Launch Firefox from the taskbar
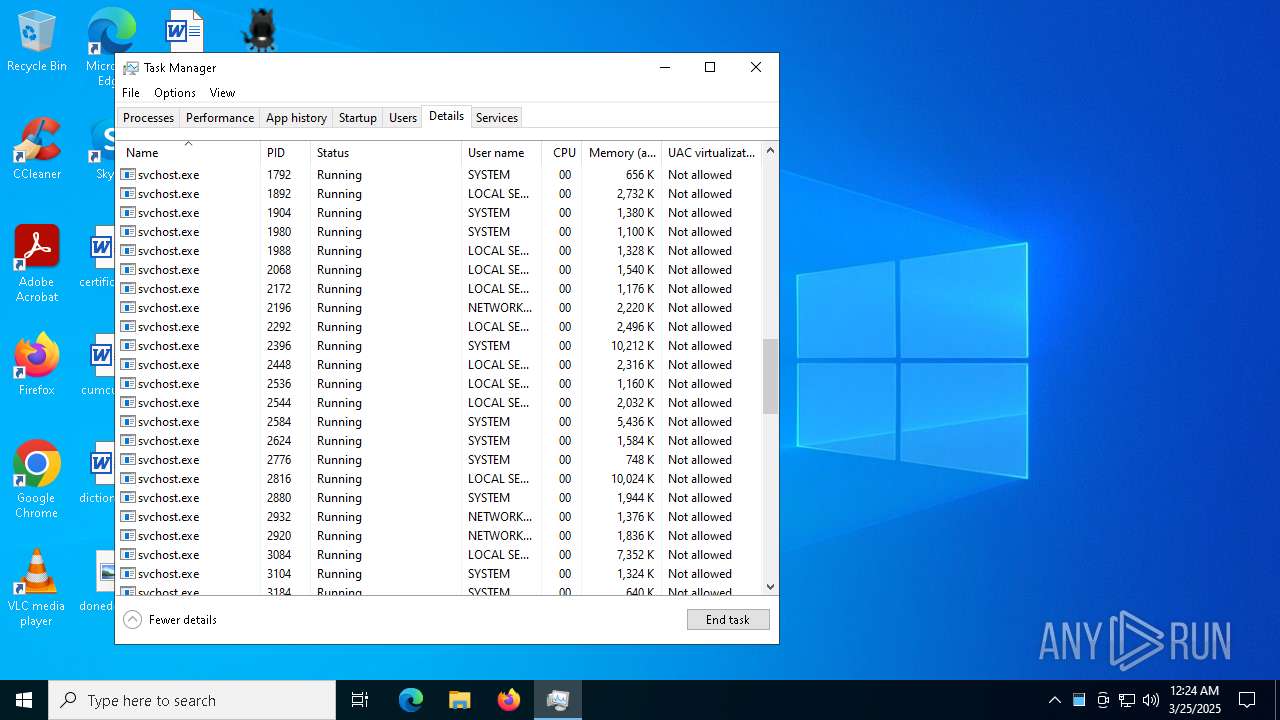 tap(509, 700)
